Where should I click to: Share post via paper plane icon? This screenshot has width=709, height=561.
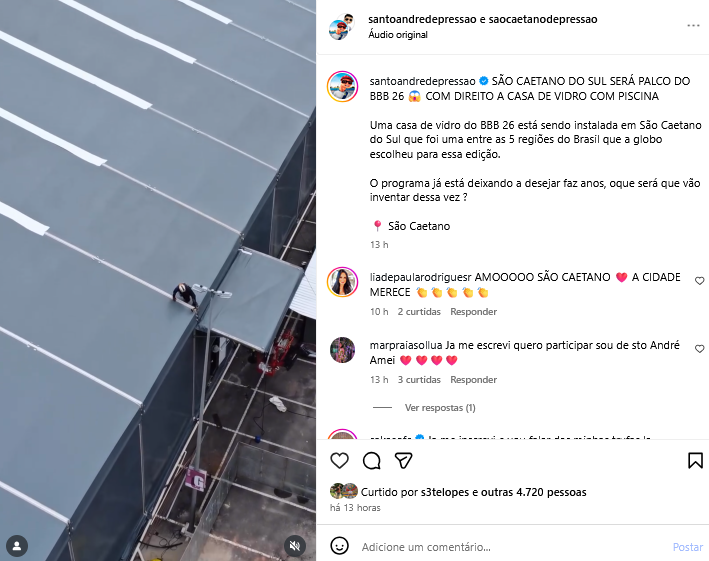pyautogui.click(x=403, y=461)
